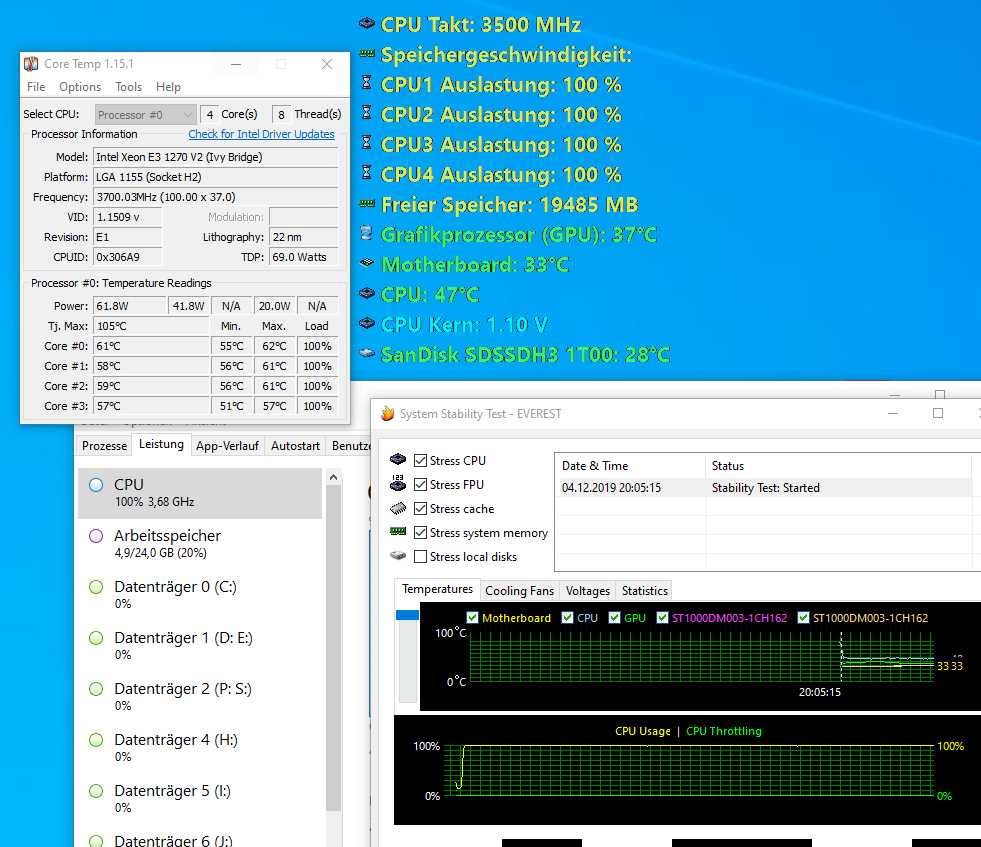Uncheck the Stress system memory checkbox
This screenshot has height=847, width=981.
[420, 533]
